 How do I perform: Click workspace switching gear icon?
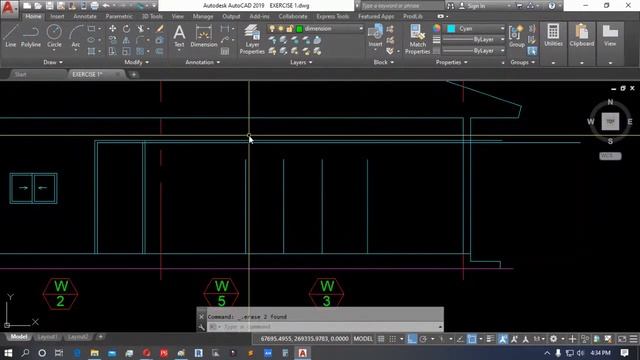(x=553, y=339)
